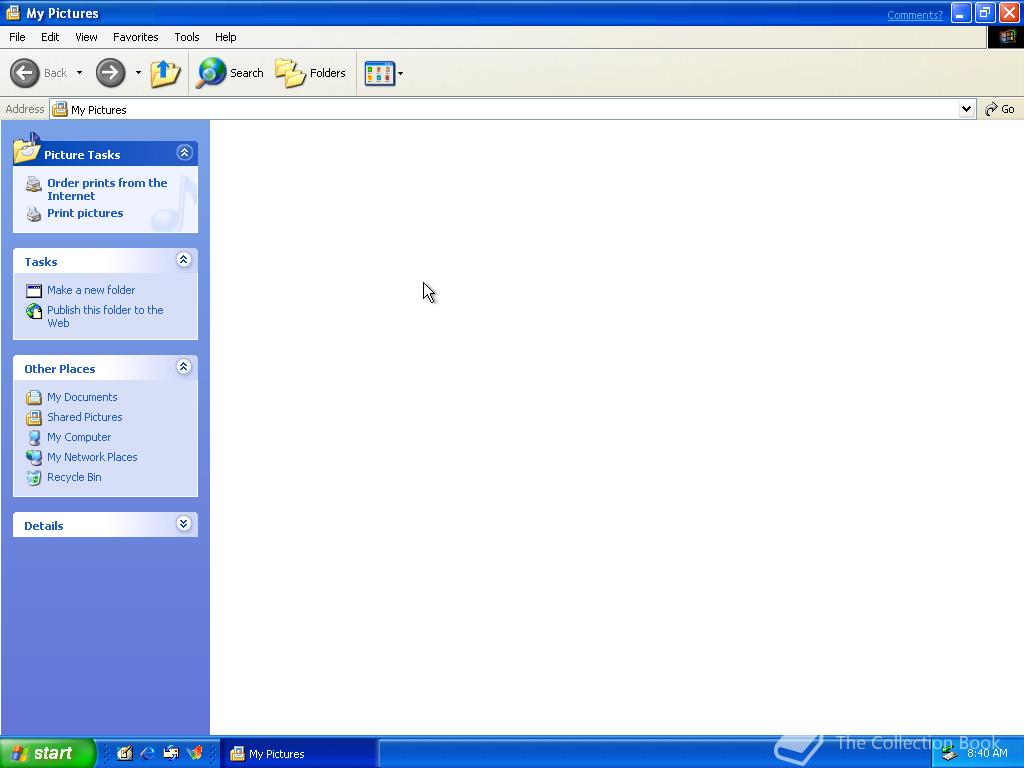Open the Tools menu
The width and height of the screenshot is (1024, 768).
pyautogui.click(x=187, y=37)
